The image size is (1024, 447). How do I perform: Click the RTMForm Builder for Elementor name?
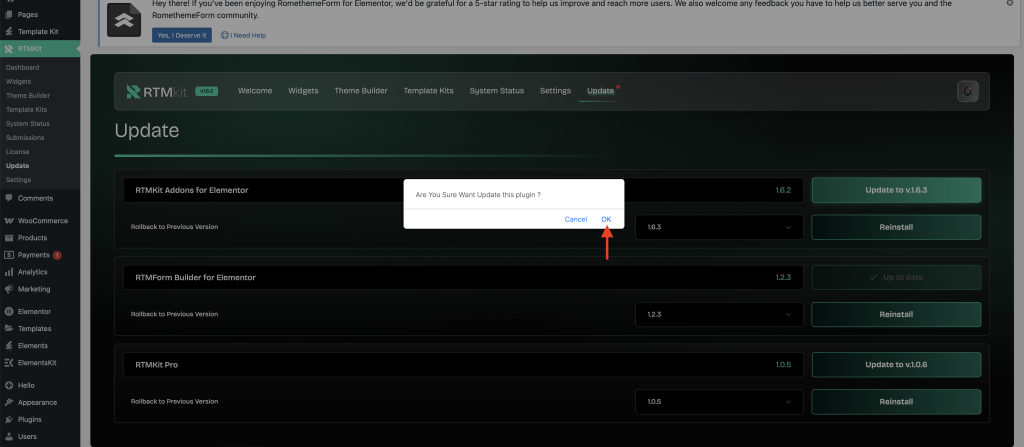(195, 278)
